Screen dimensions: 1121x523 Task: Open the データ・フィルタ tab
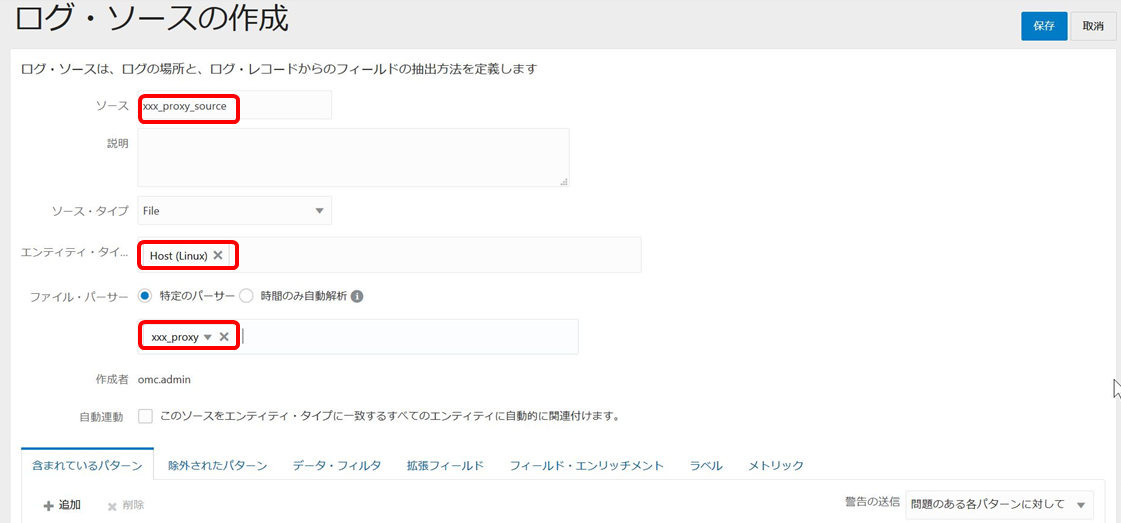(x=337, y=465)
